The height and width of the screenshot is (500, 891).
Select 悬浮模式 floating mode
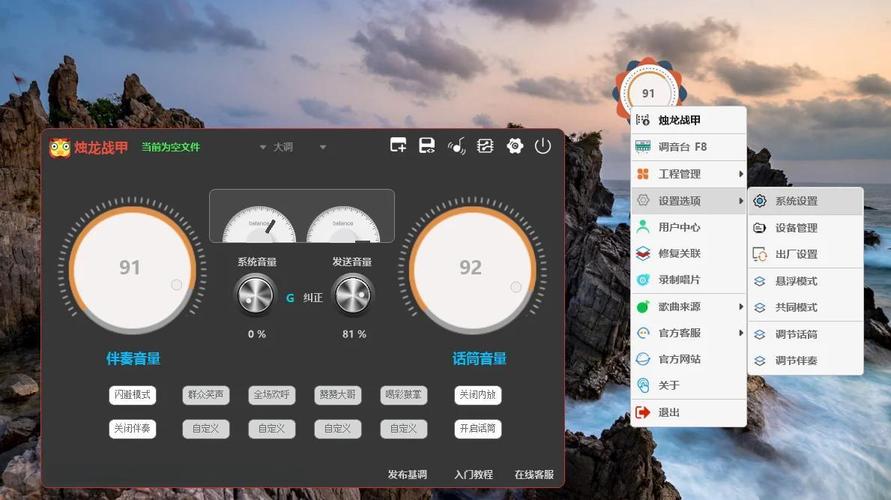pyautogui.click(x=806, y=281)
